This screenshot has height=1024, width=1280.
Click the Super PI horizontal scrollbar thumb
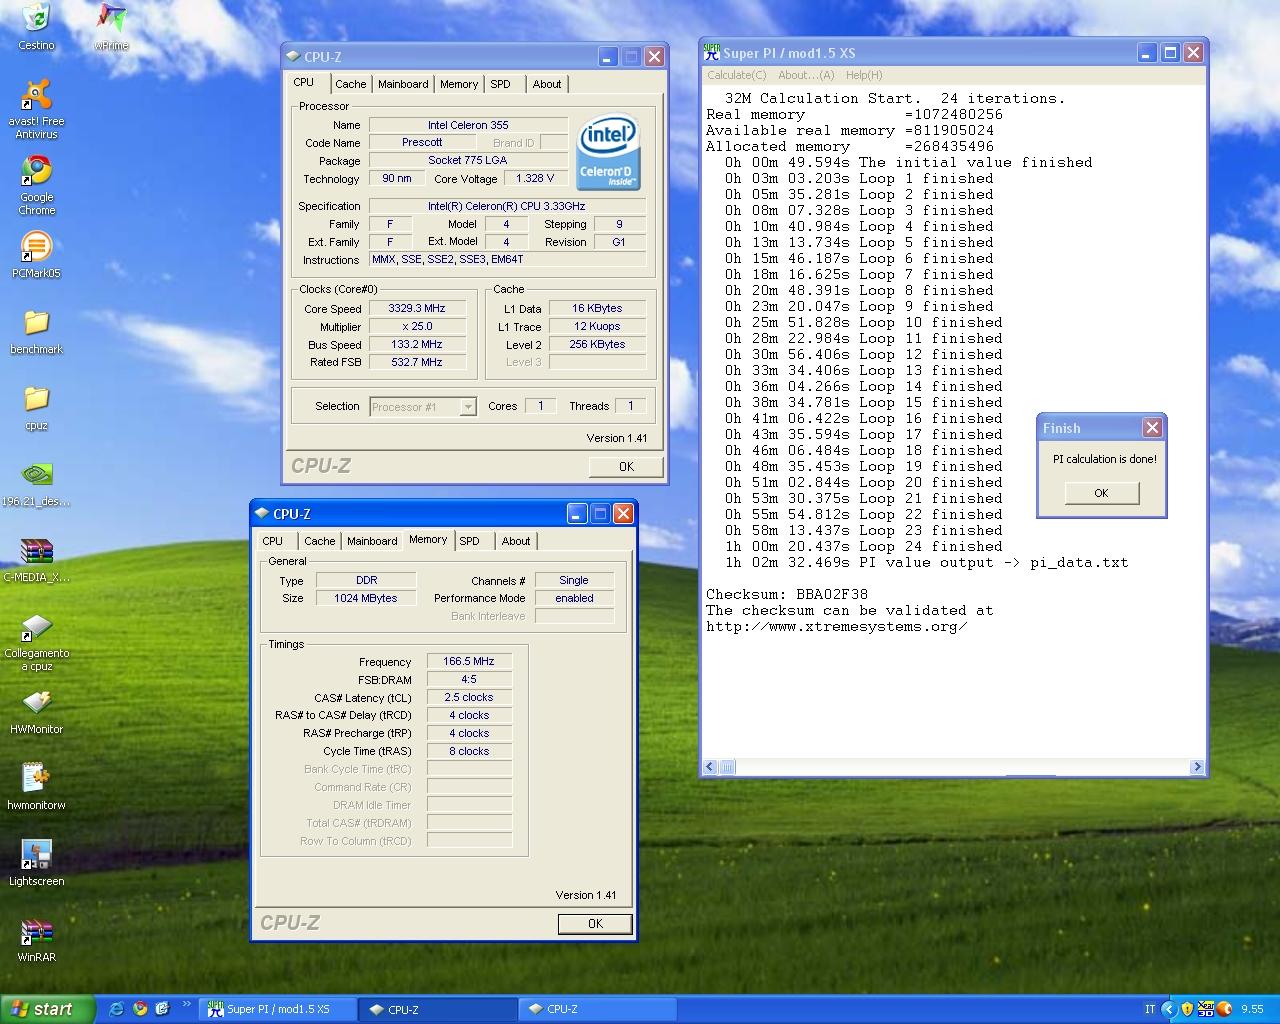pos(728,767)
